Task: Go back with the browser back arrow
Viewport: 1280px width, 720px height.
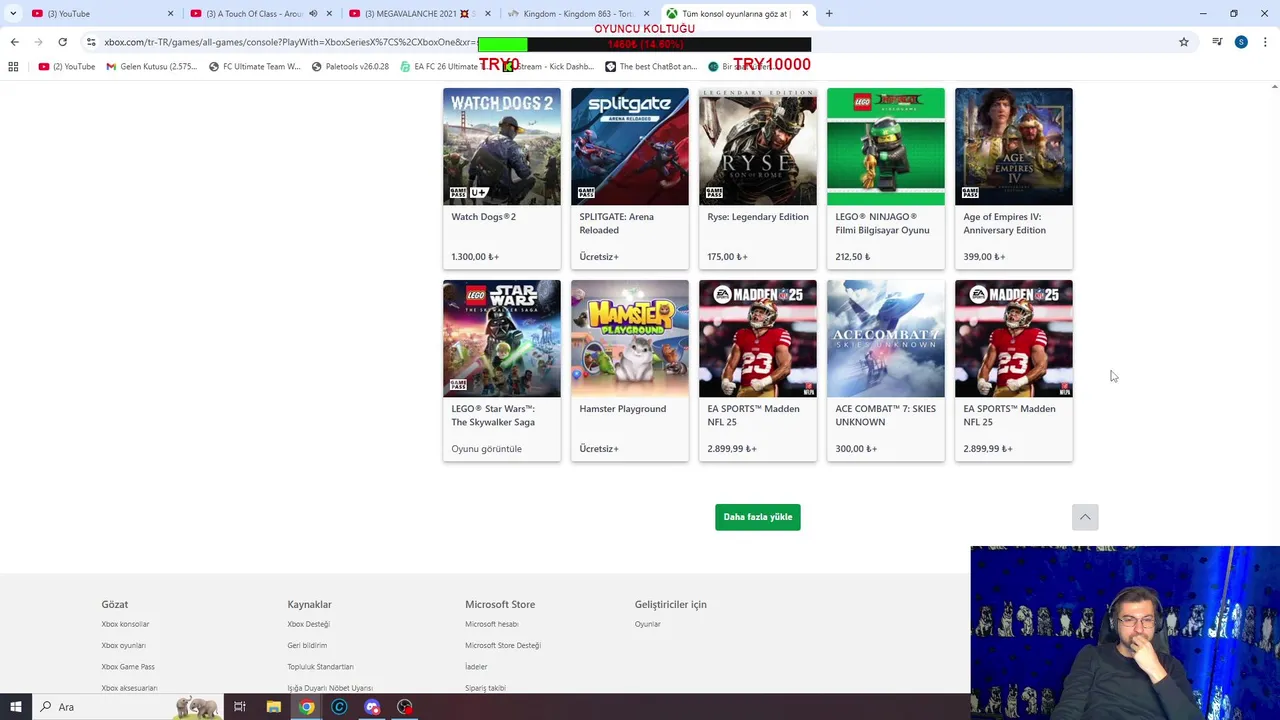Action: tap(14, 42)
